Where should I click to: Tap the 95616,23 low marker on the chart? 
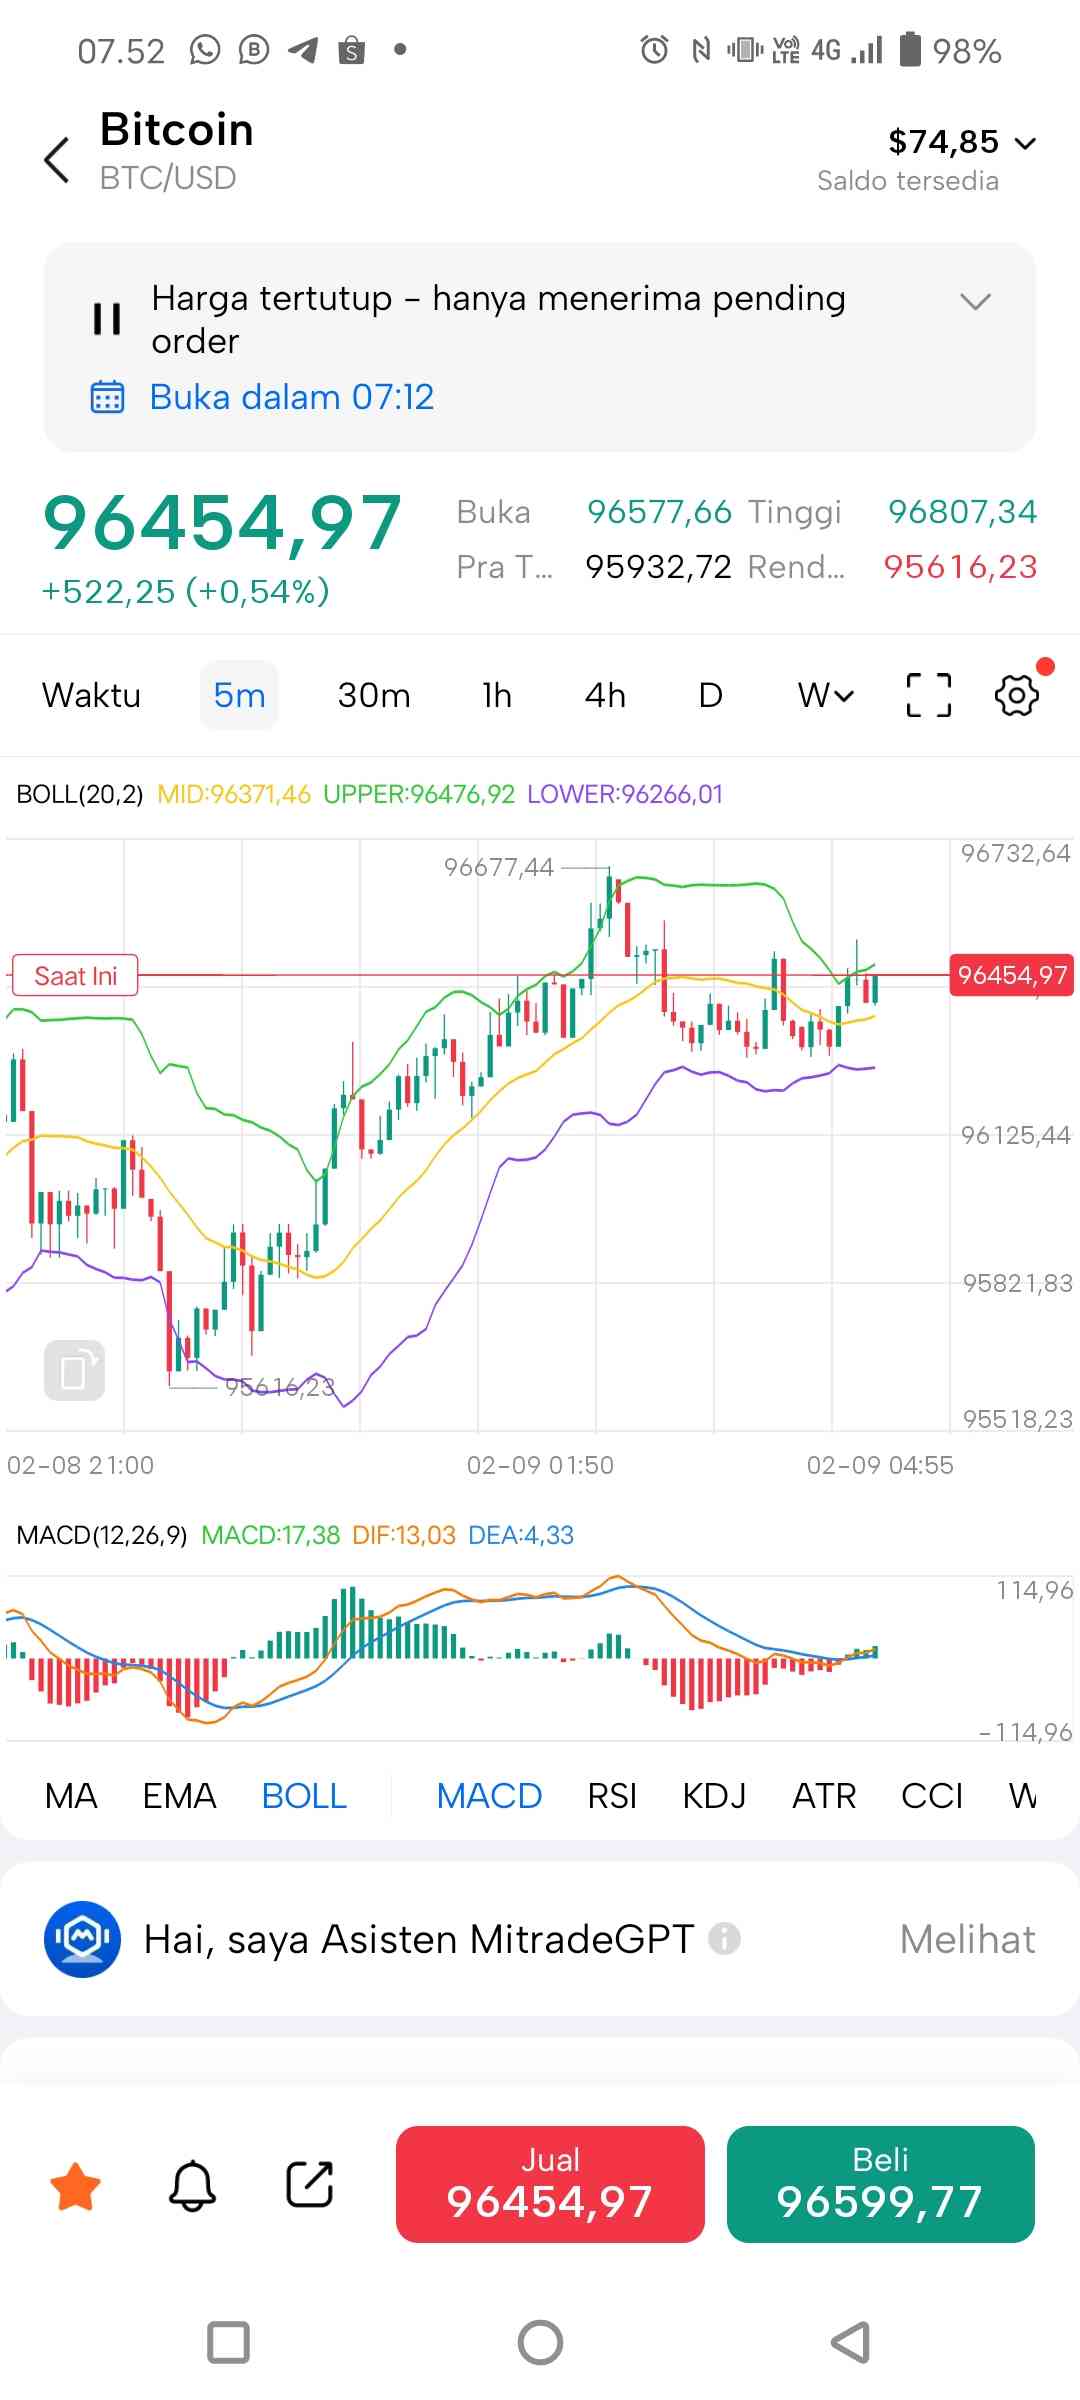tap(279, 1387)
